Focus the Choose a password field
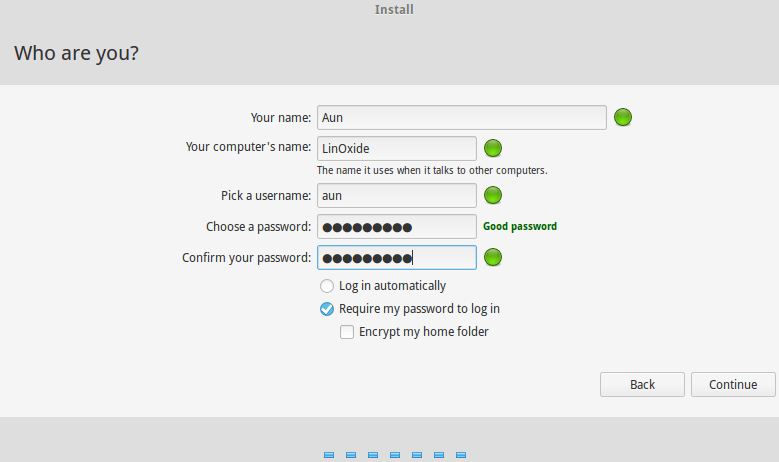The image size is (779, 462). pyautogui.click(x=396, y=227)
